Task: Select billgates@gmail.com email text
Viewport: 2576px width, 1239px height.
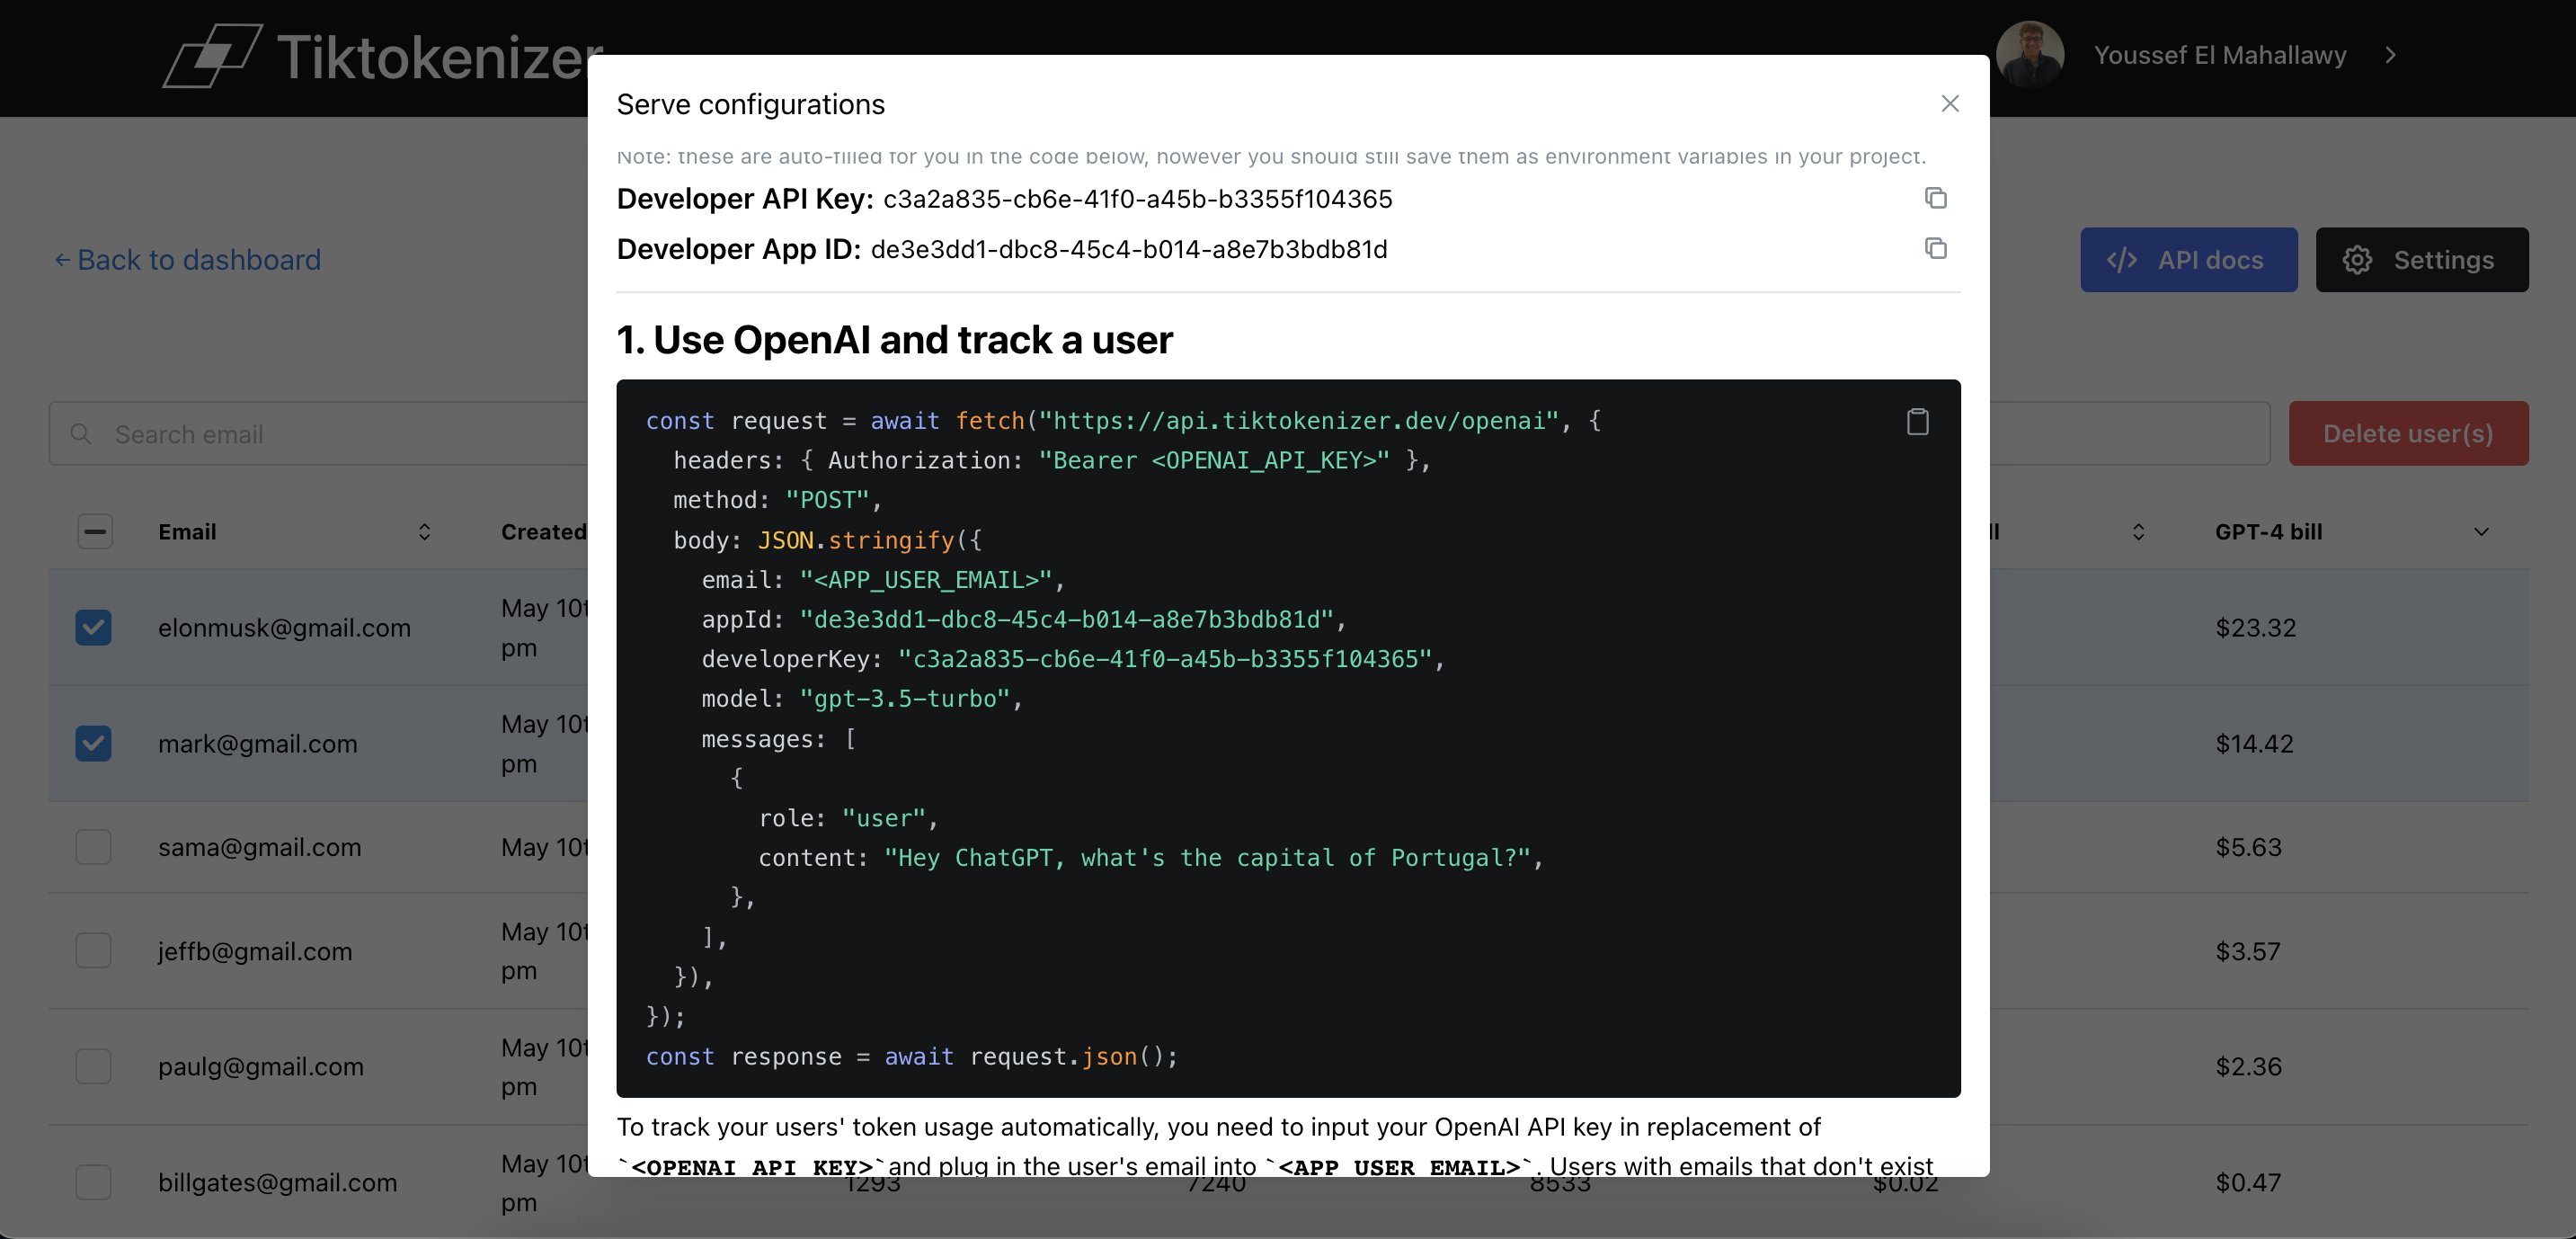Action: [277, 1182]
